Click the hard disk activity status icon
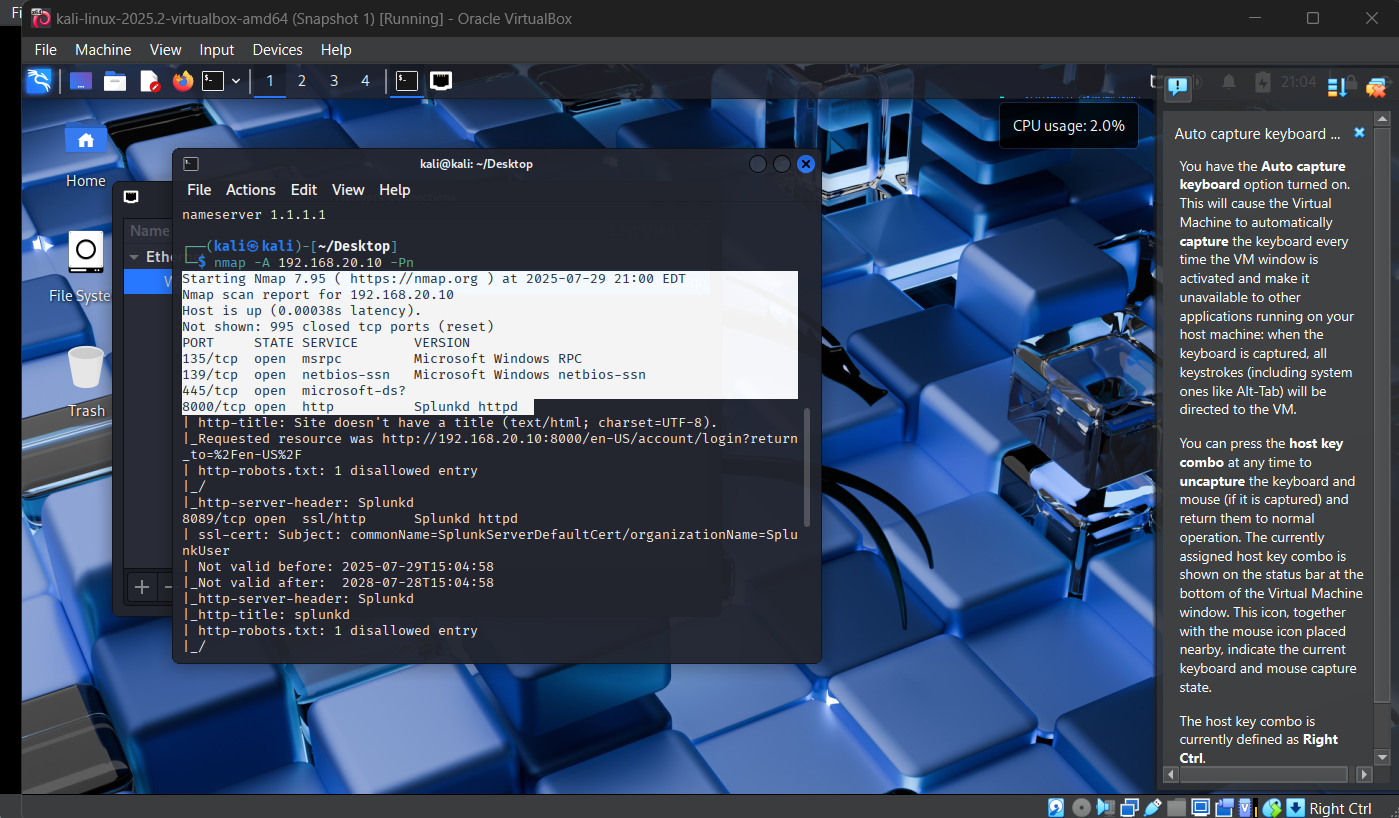 coord(1056,806)
